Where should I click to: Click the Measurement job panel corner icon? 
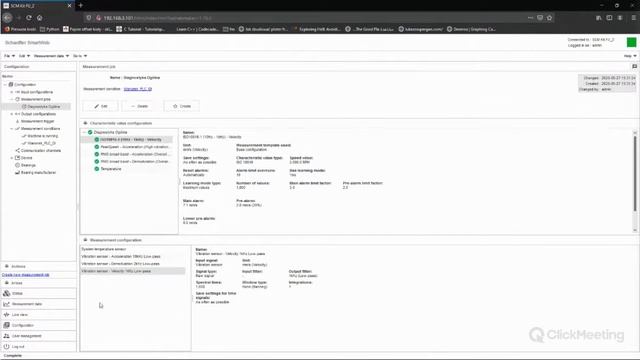tap(634, 66)
